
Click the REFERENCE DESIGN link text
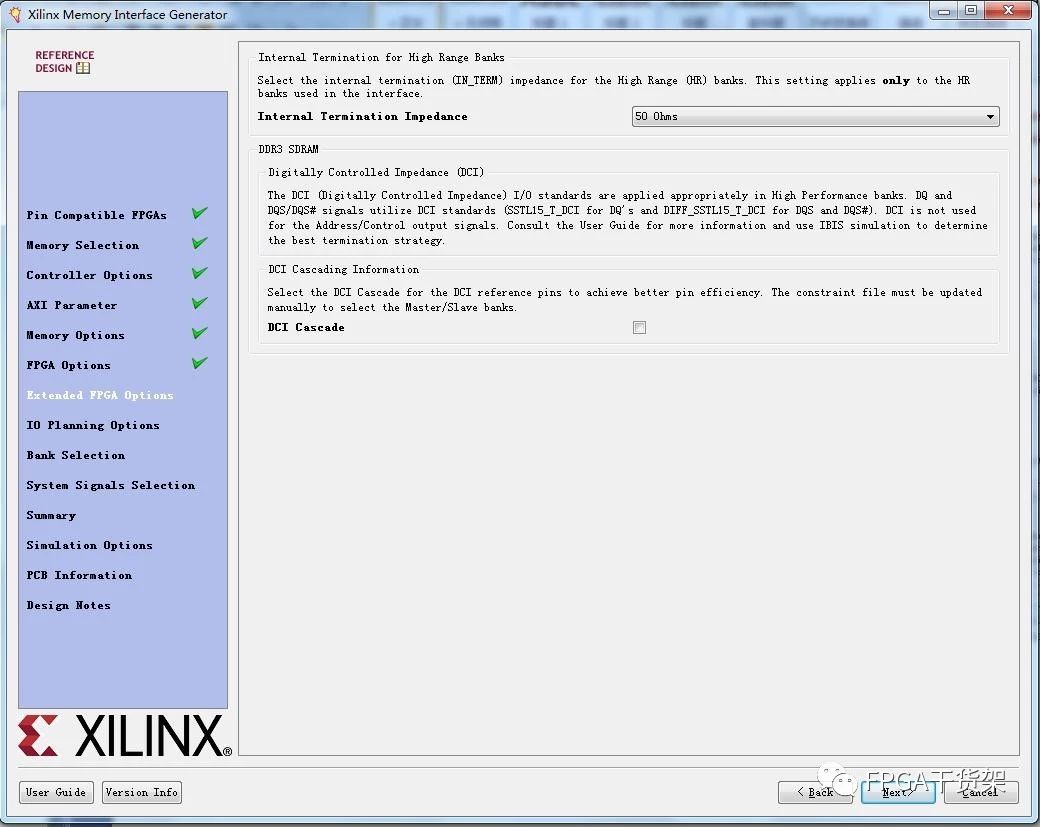[64, 62]
